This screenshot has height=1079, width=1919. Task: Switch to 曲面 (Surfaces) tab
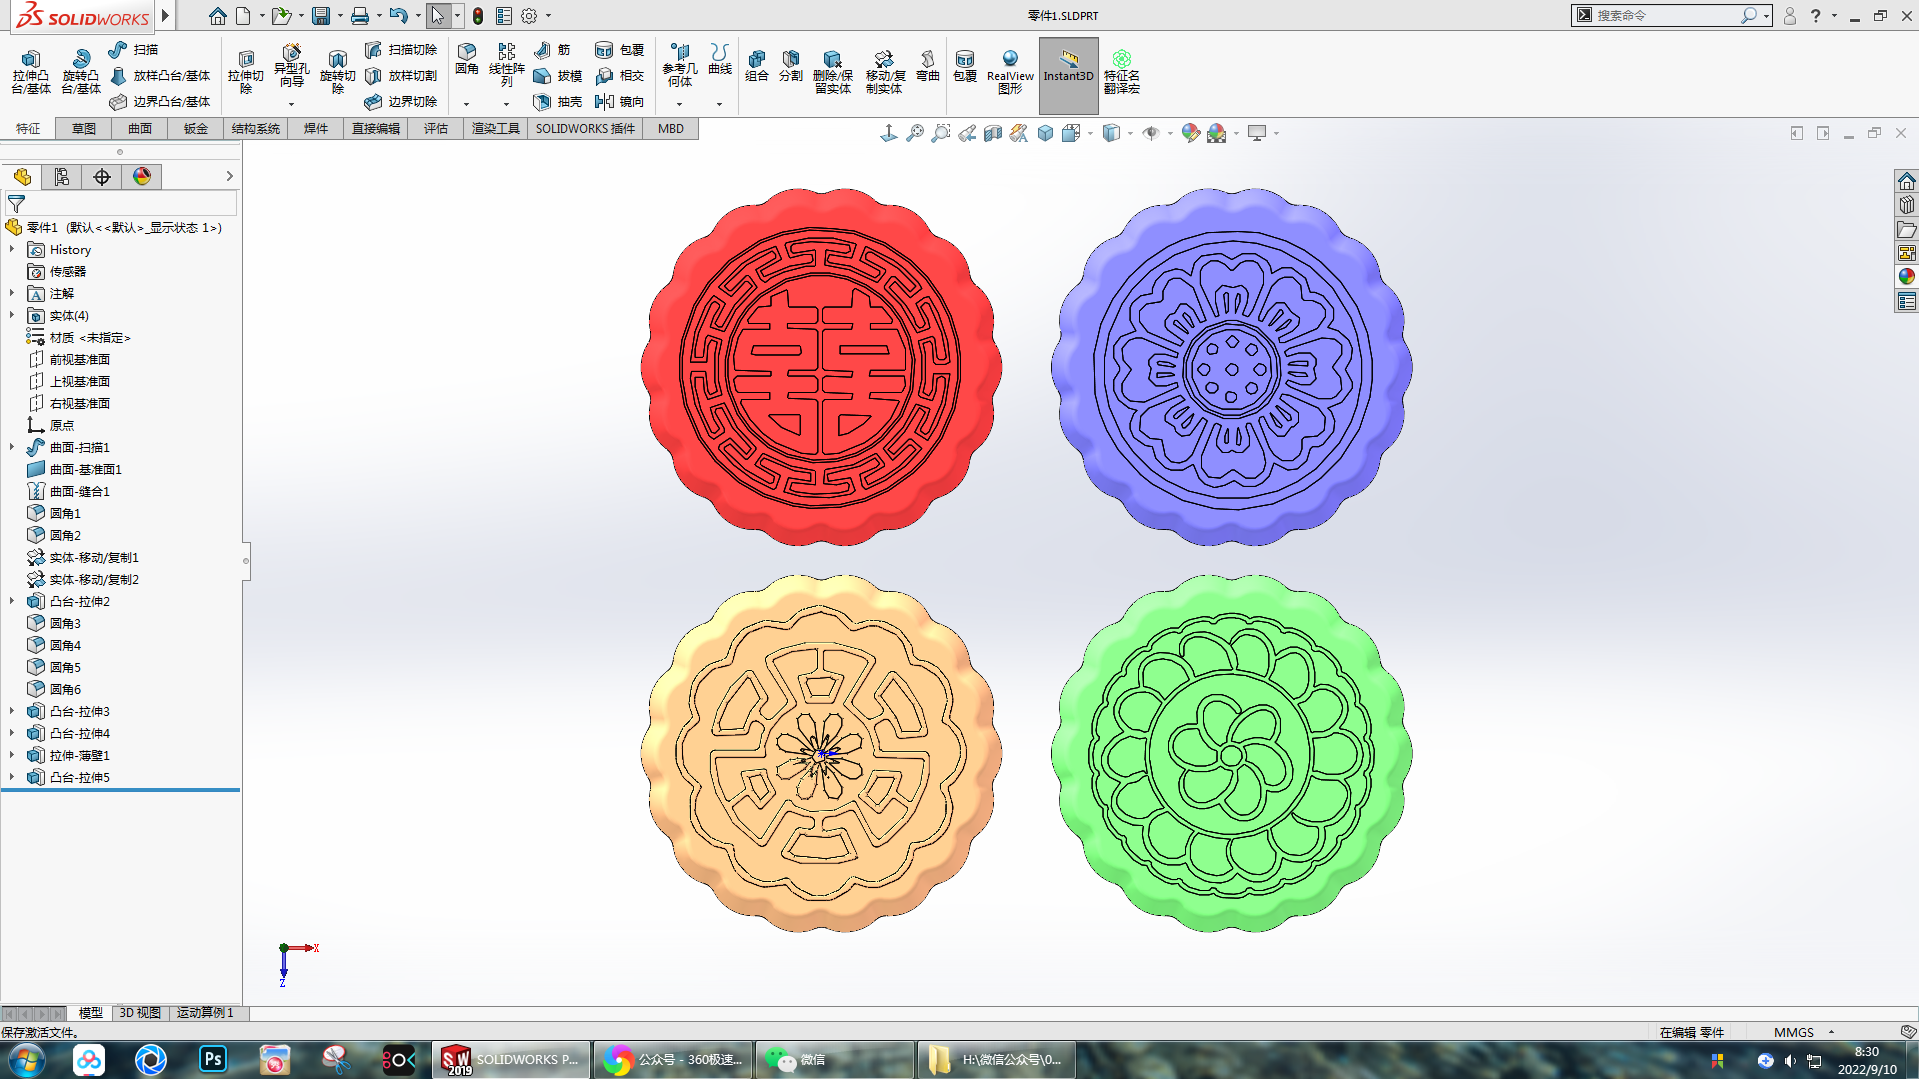coord(140,129)
